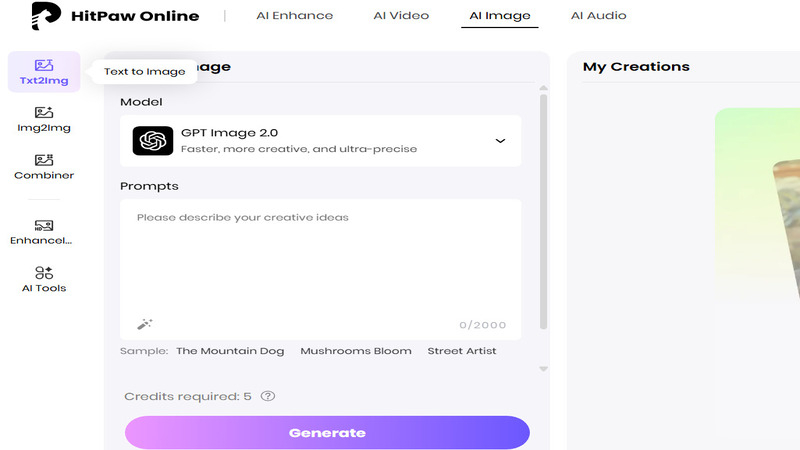Click the Text to Image tooltip
The image size is (800, 450).
coord(144,71)
